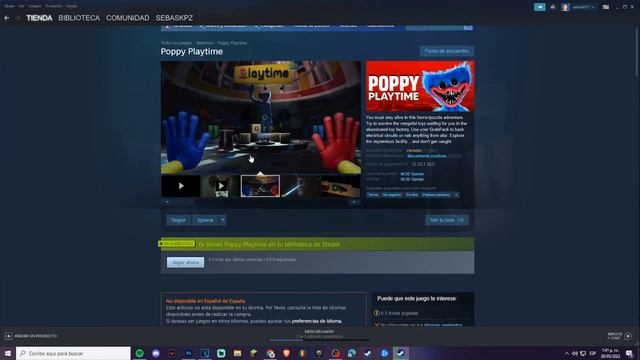Click the Añadir un producto plus icon
The height and width of the screenshot is (360, 640).
click(x=9, y=336)
